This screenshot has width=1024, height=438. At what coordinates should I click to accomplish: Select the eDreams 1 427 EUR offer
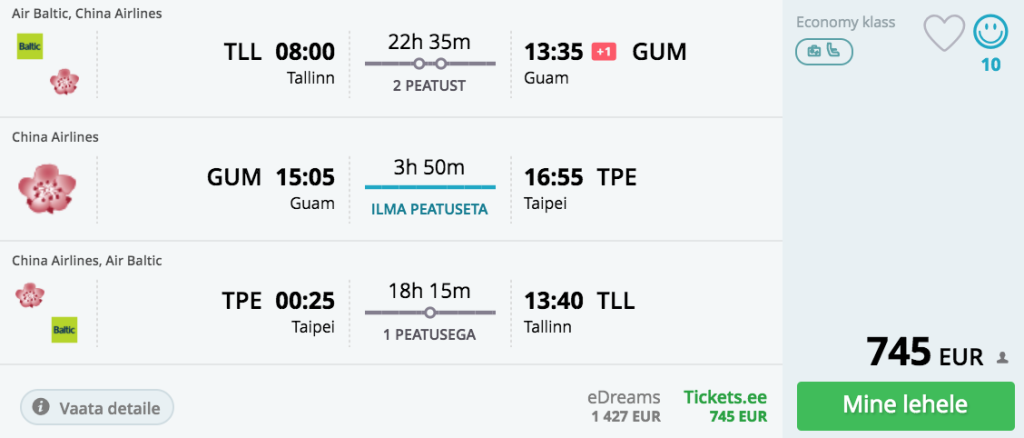tap(624, 405)
